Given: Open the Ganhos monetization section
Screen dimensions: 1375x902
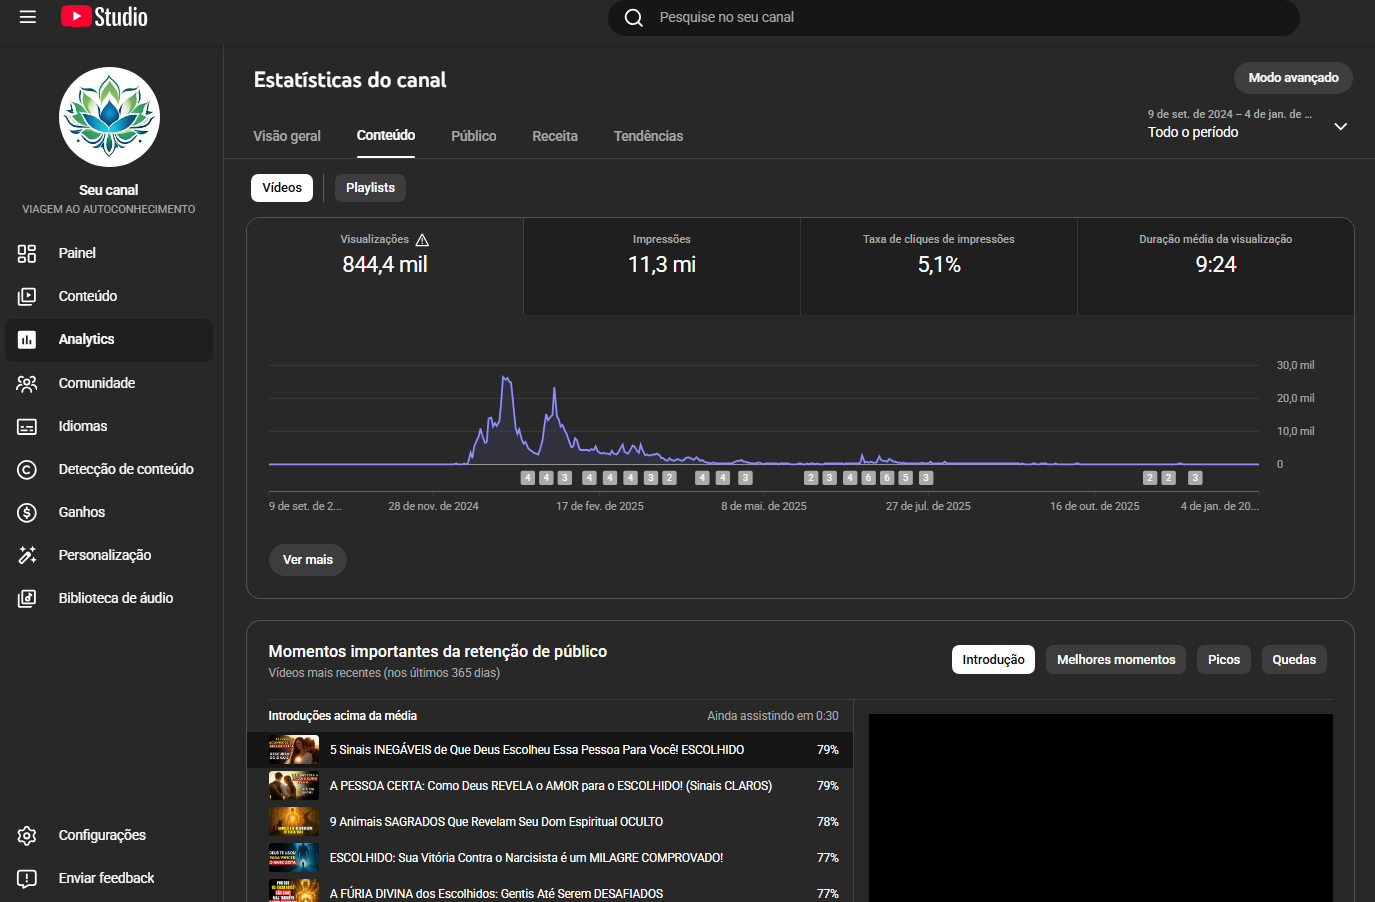Looking at the screenshot, I should (109, 512).
